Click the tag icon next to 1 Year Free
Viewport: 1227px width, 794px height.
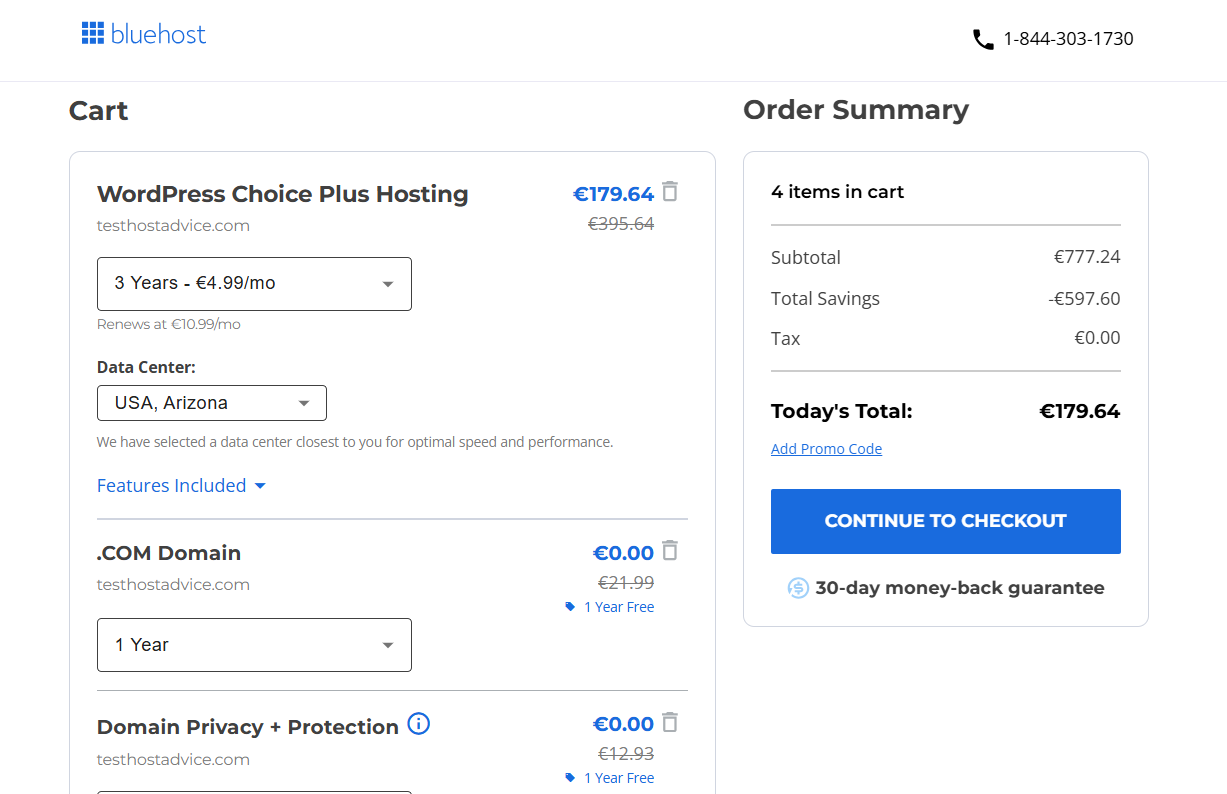tap(569, 606)
